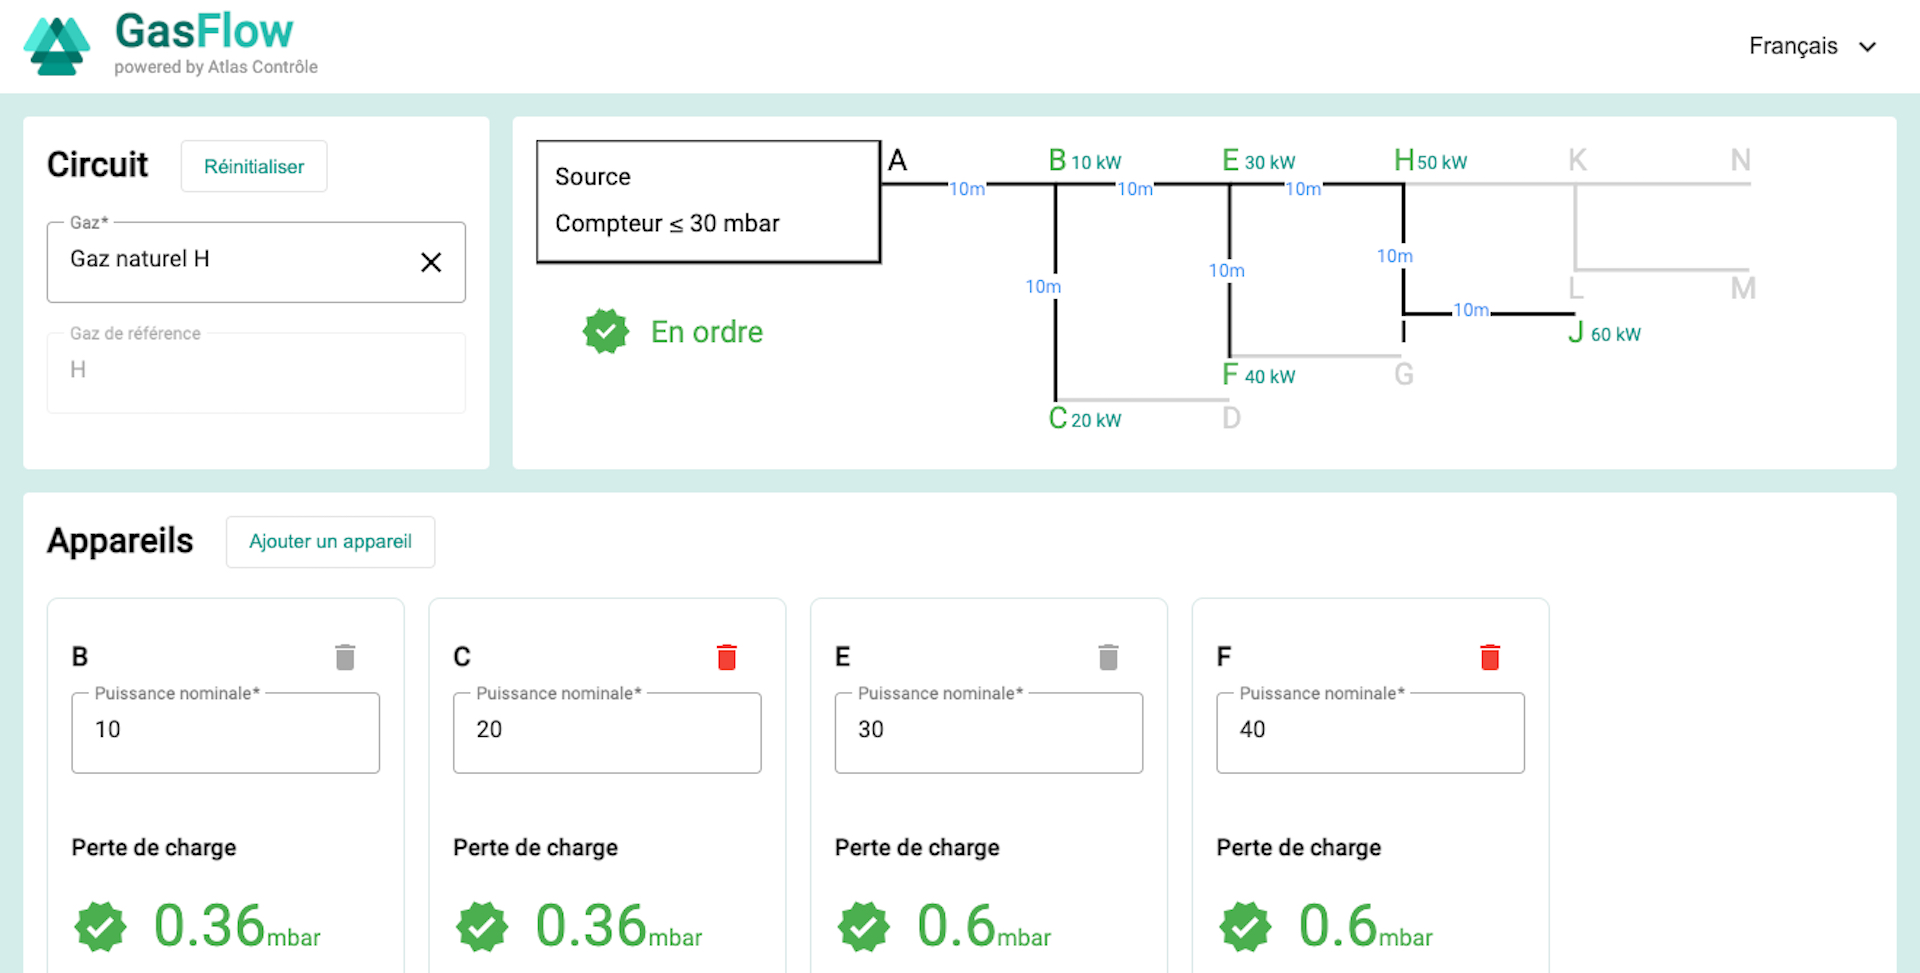This screenshot has height=973, width=1920.
Task: Click Ajouter un appareil button
Action: tap(330, 541)
